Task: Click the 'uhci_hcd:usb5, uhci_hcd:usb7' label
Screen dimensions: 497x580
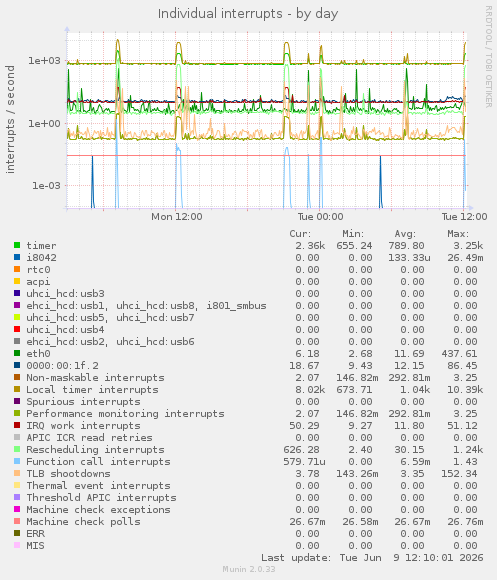Action: pos(110,317)
